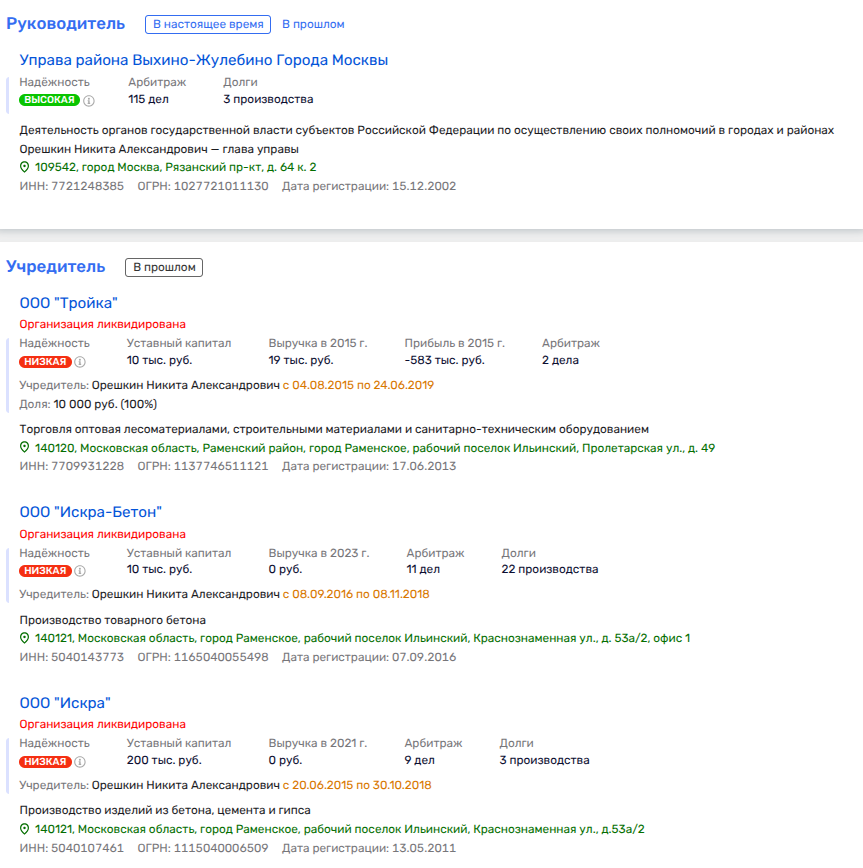Image resolution: width=863 pixels, height=868 pixels.
Task: Open Управа района Выхино-Жулебино organization page
Action: click(204, 60)
